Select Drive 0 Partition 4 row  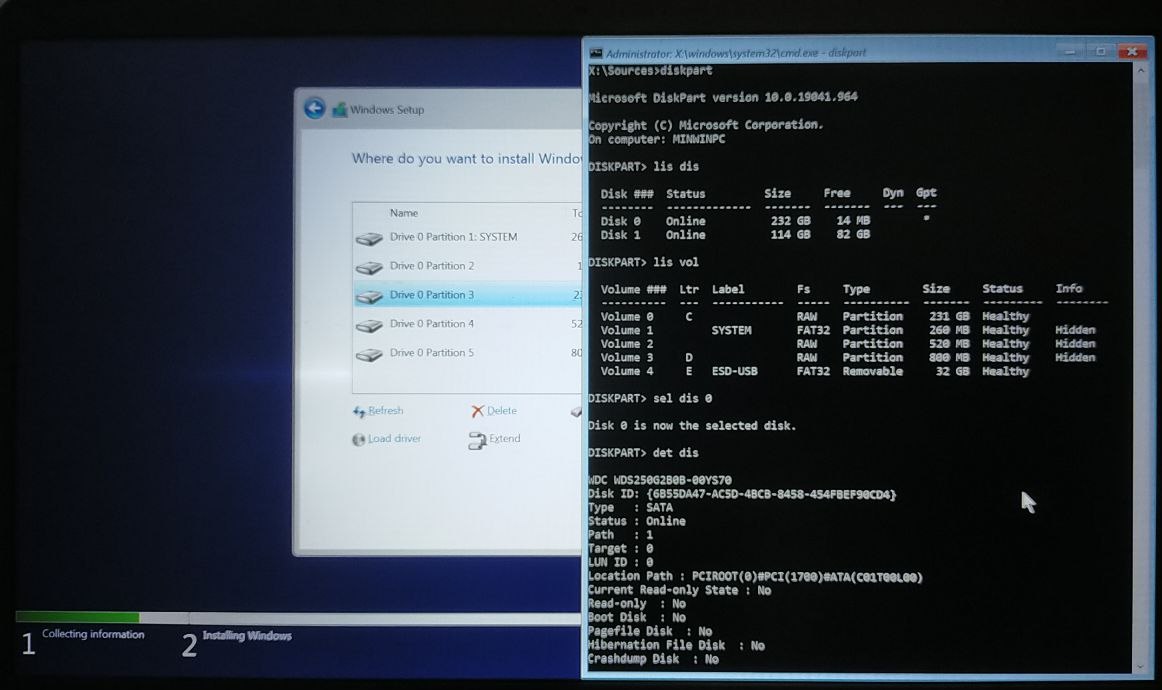point(468,324)
